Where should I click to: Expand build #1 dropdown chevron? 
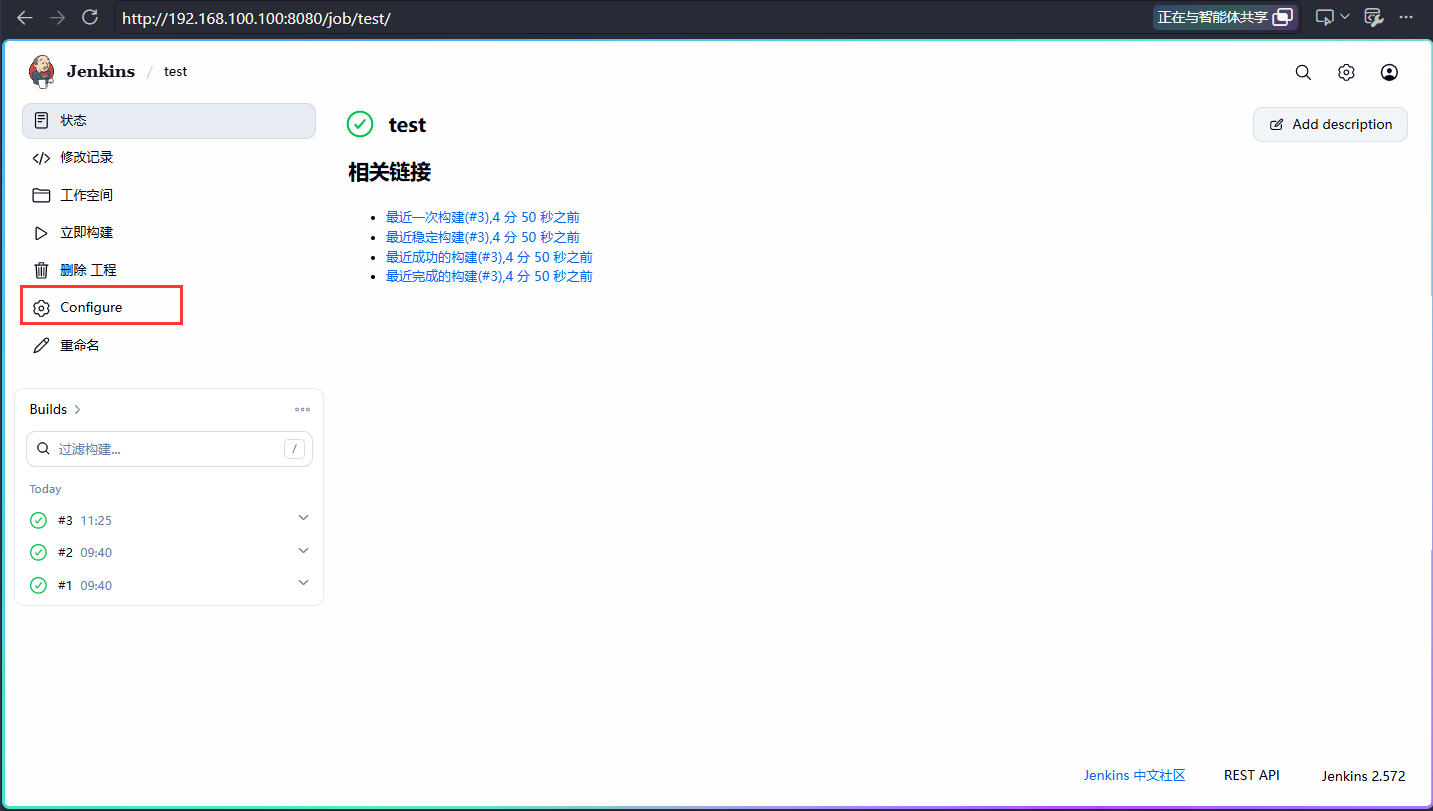pyautogui.click(x=304, y=583)
